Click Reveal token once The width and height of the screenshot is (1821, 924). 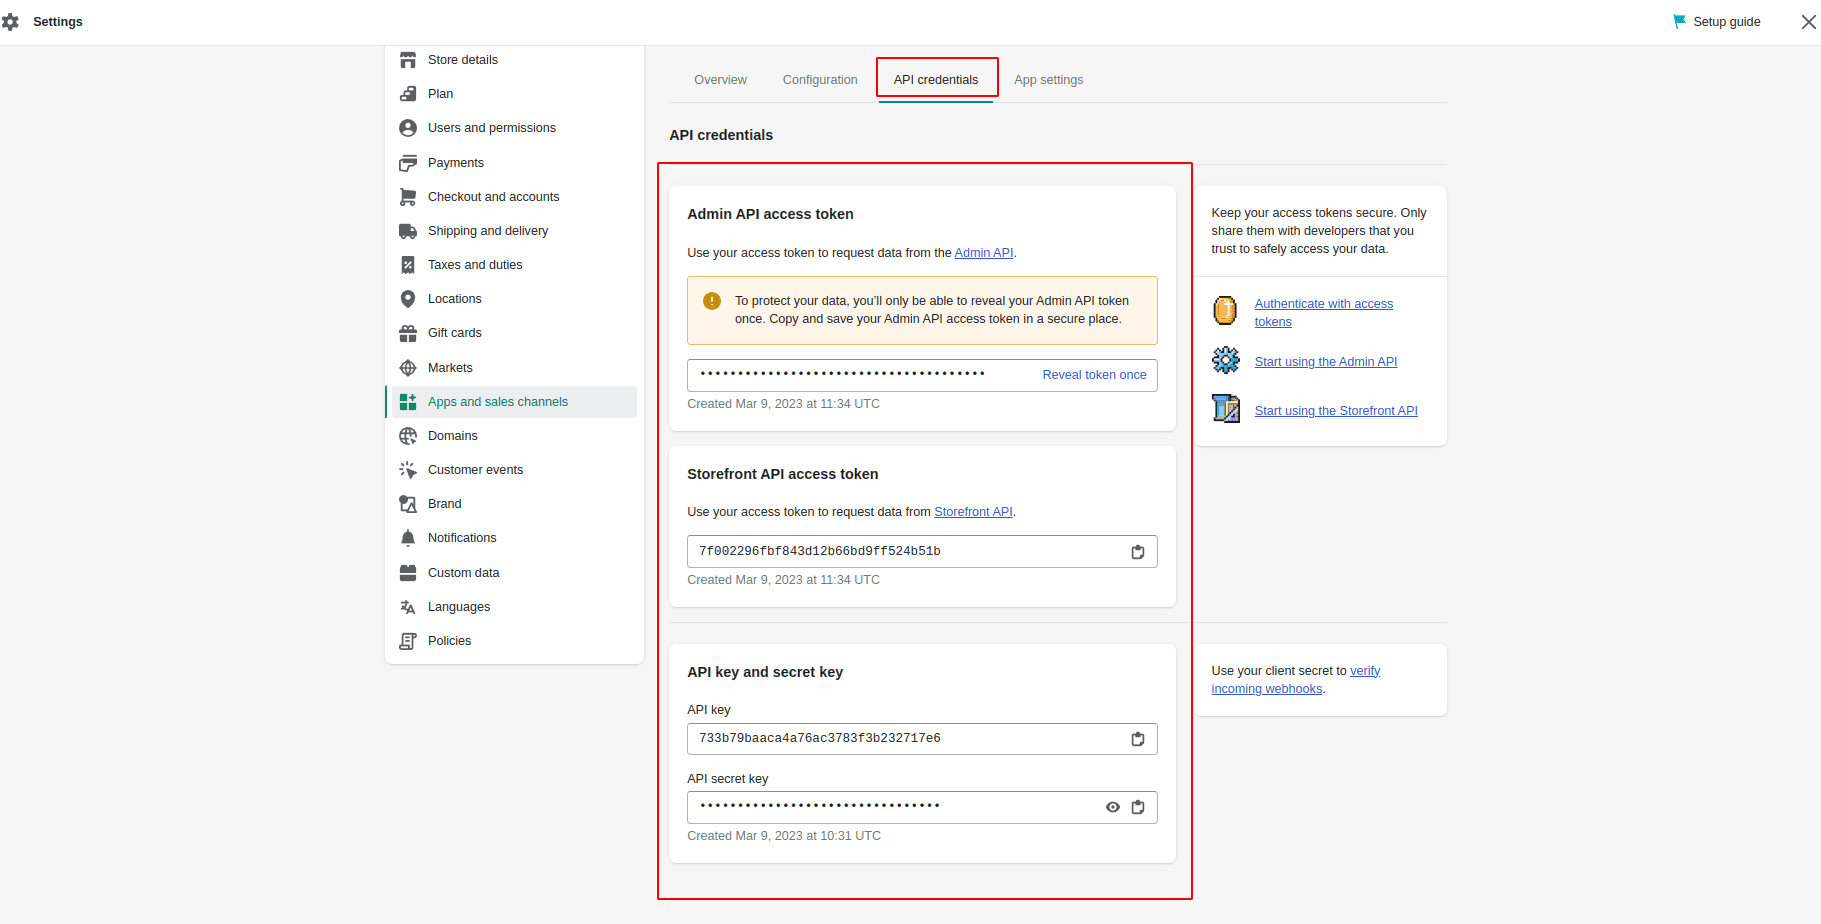pos(1094,375)
